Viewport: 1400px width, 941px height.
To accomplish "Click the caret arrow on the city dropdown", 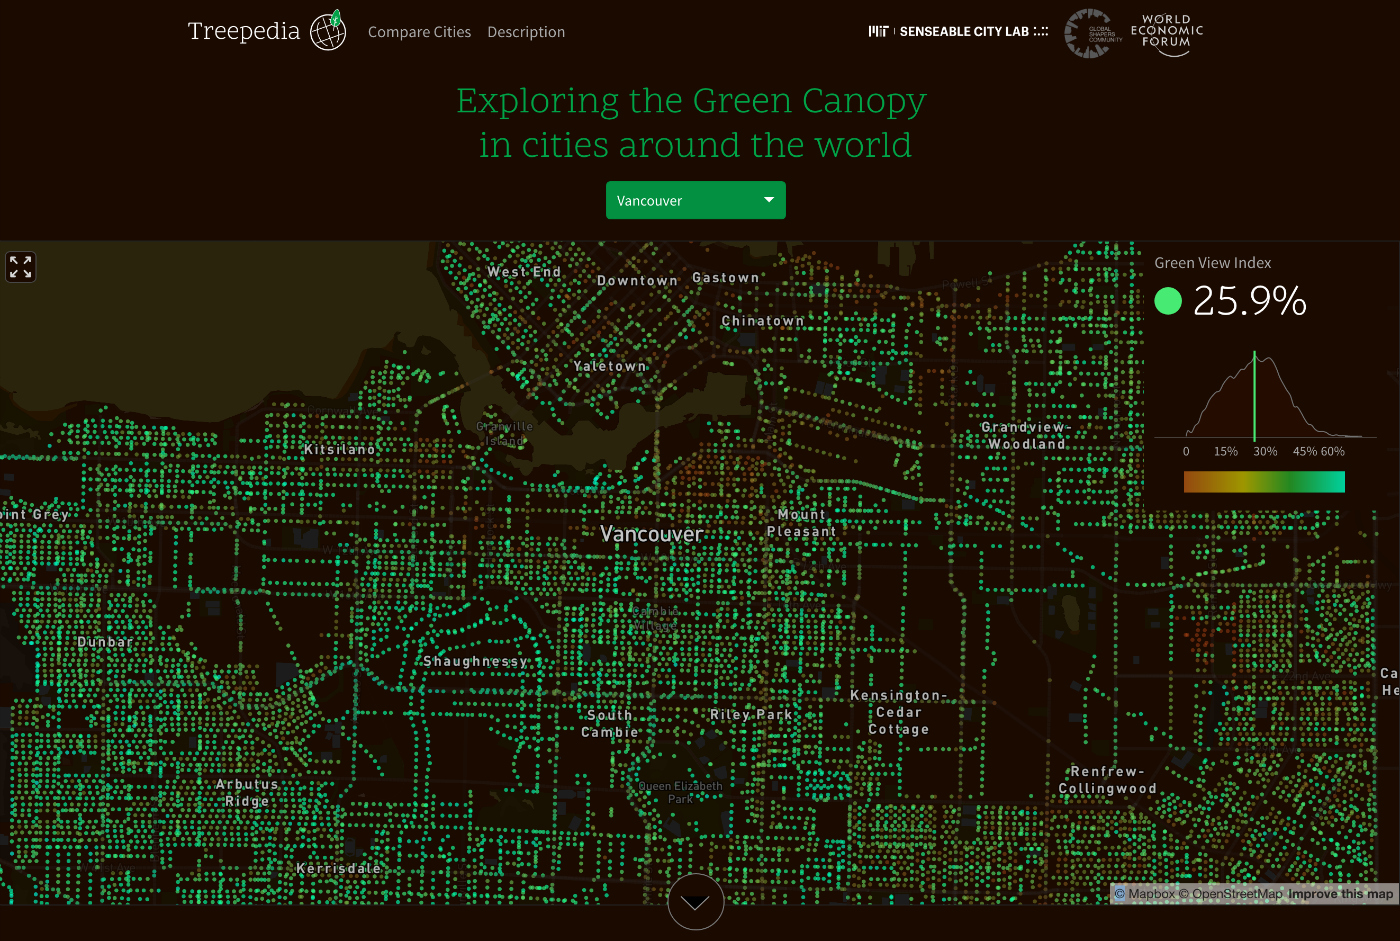I will pyautogui.click(x=769, y=200).
